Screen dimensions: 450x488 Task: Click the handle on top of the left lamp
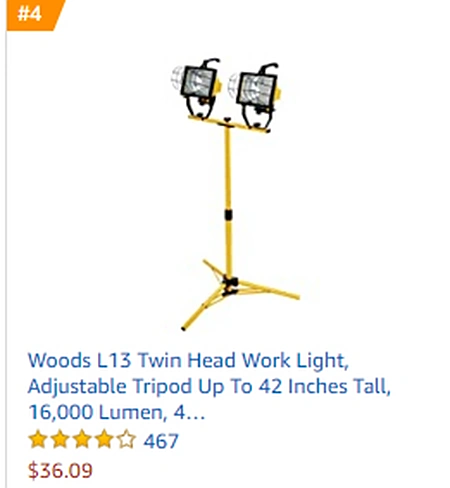click(x=210, y=63)
